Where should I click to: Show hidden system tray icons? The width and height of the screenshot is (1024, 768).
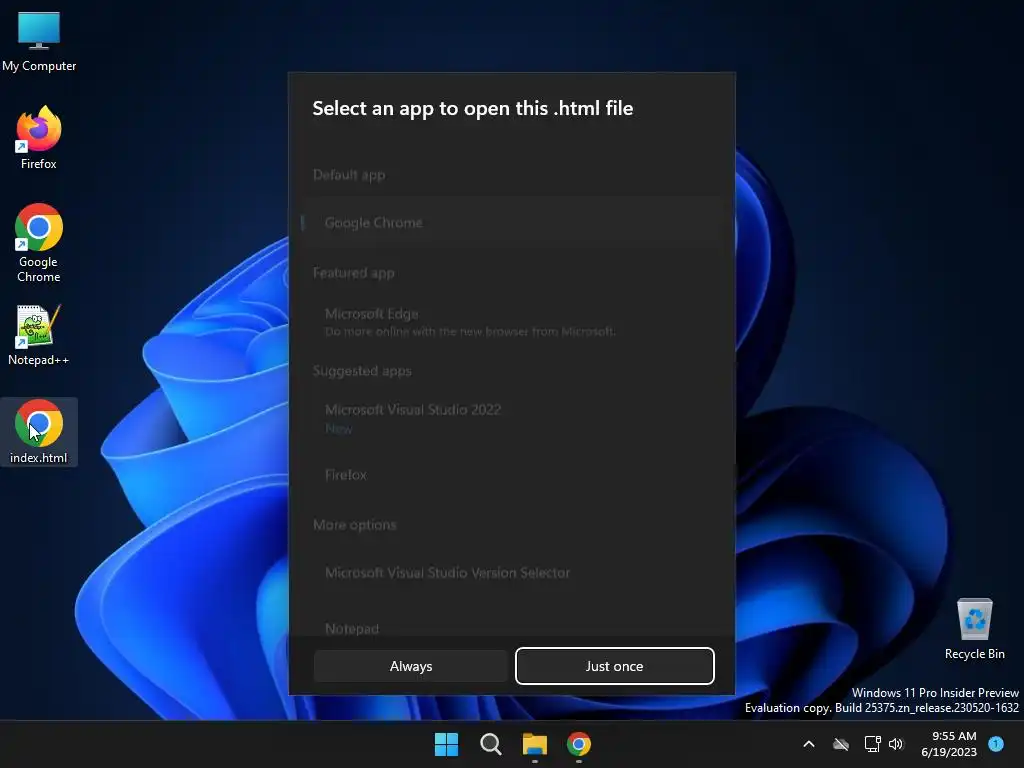coord(808,744)
